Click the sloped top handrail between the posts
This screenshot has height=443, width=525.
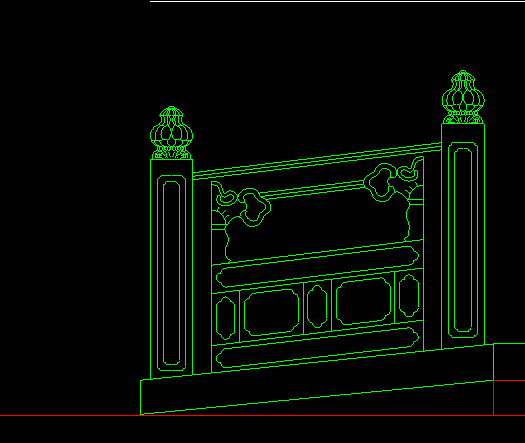click(317, 160)
